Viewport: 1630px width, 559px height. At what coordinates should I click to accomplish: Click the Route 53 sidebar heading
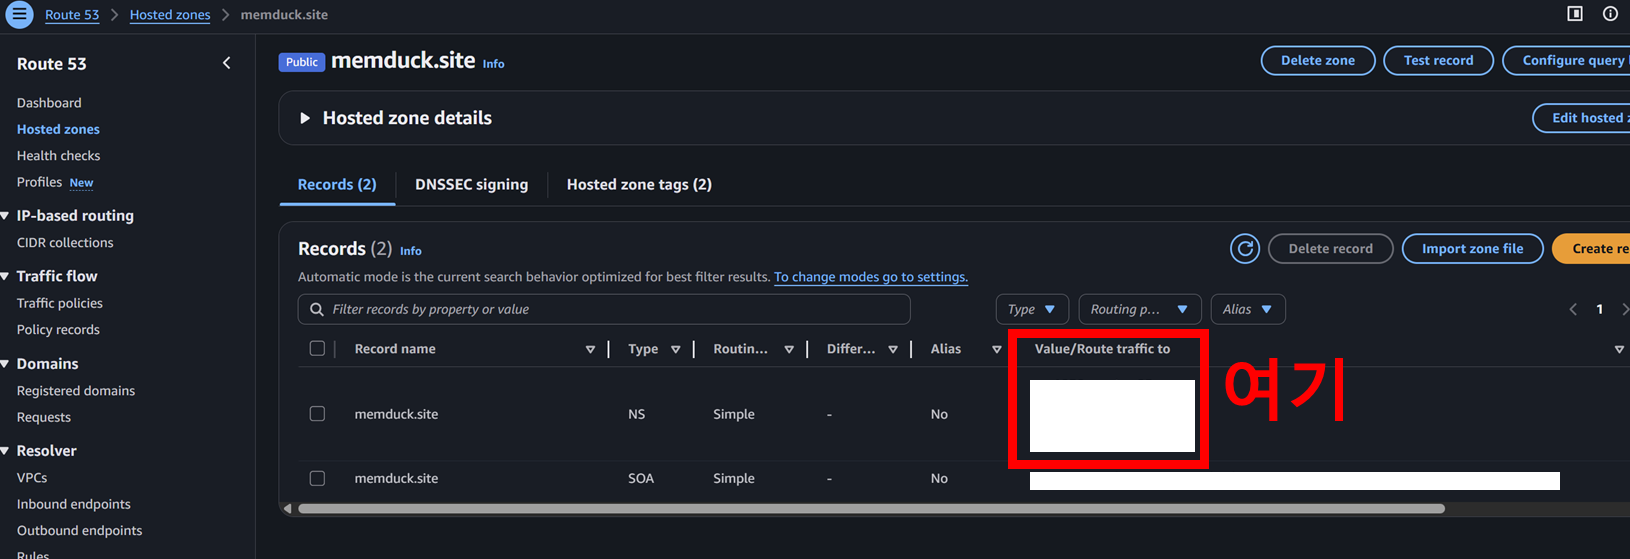52,63
